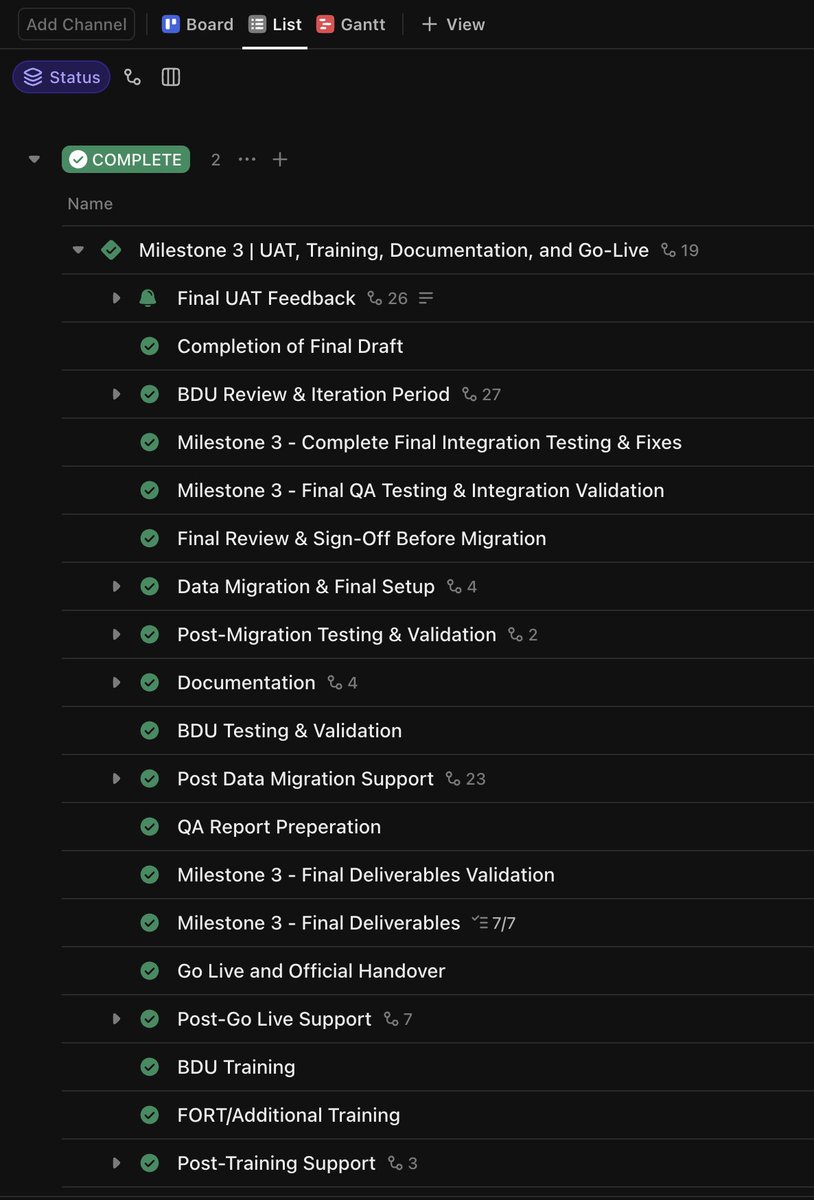
Task: Open the columns layout icon in toolbar
Action: pos(171,77)
